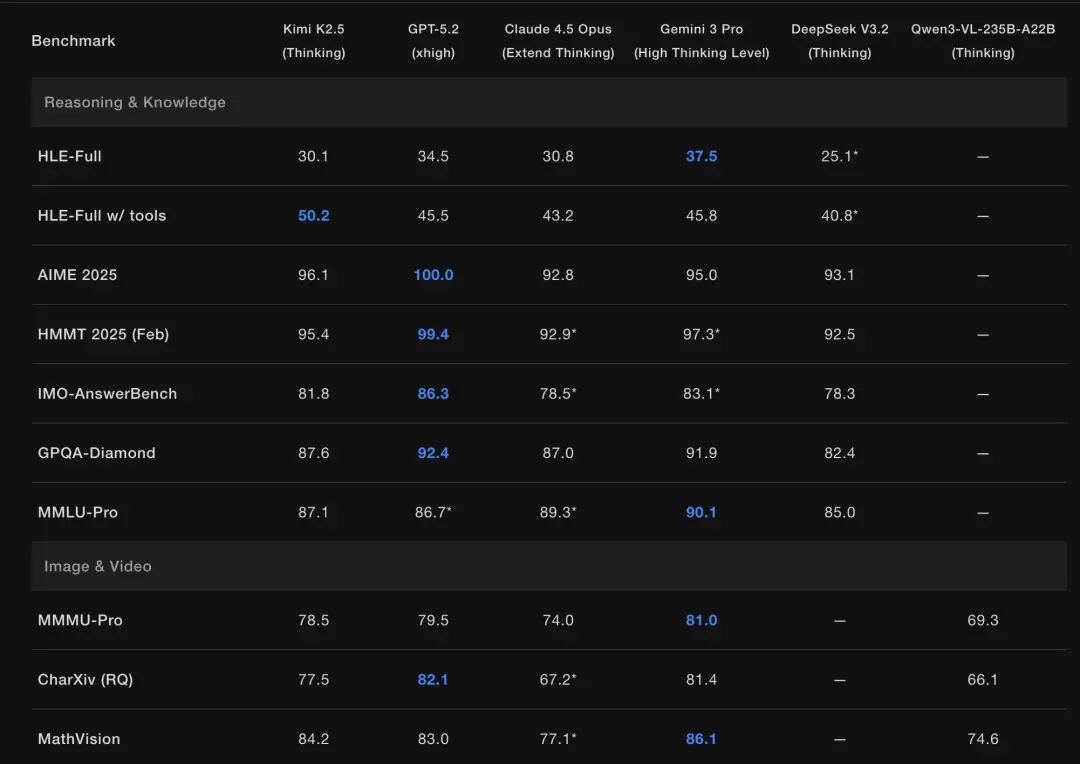
Task: Click the highlighted 100.0 AIME score
Action: 433,275
